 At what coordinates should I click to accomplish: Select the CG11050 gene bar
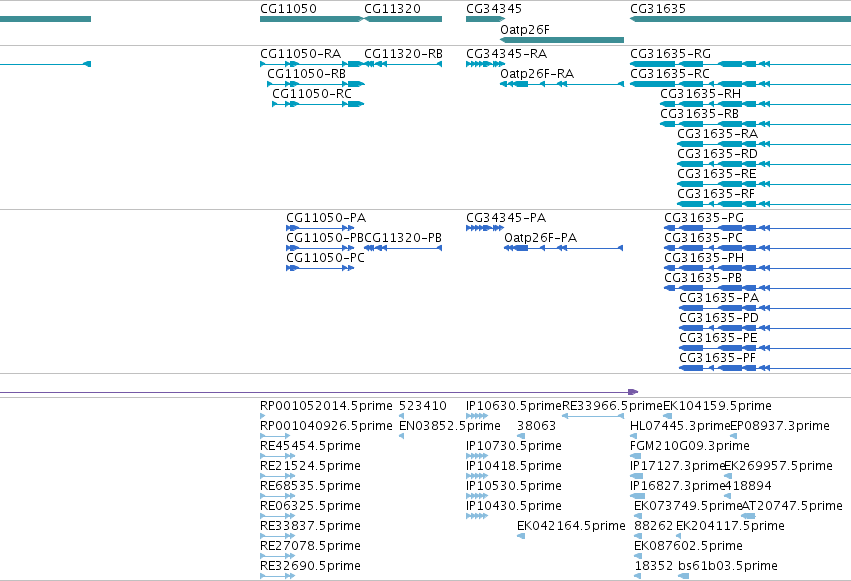[x=312, y=19]
